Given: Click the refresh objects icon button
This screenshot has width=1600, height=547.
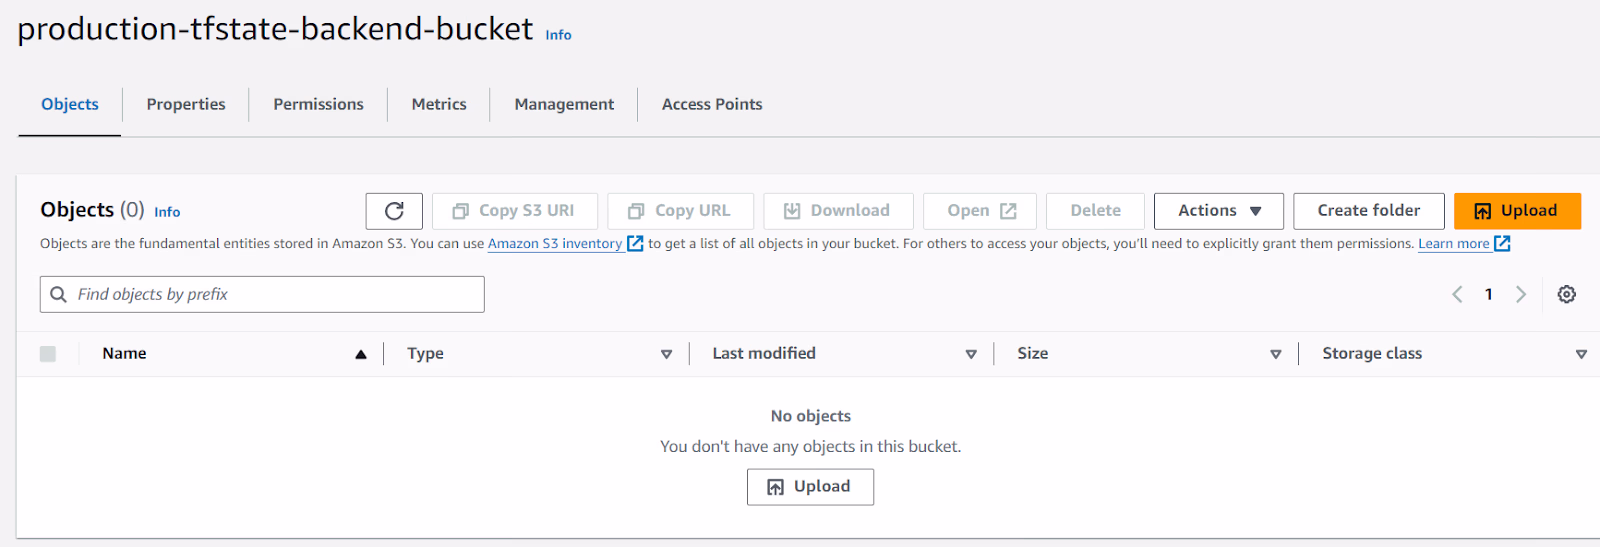Looking at the screenshot, I should click(394, 211).
